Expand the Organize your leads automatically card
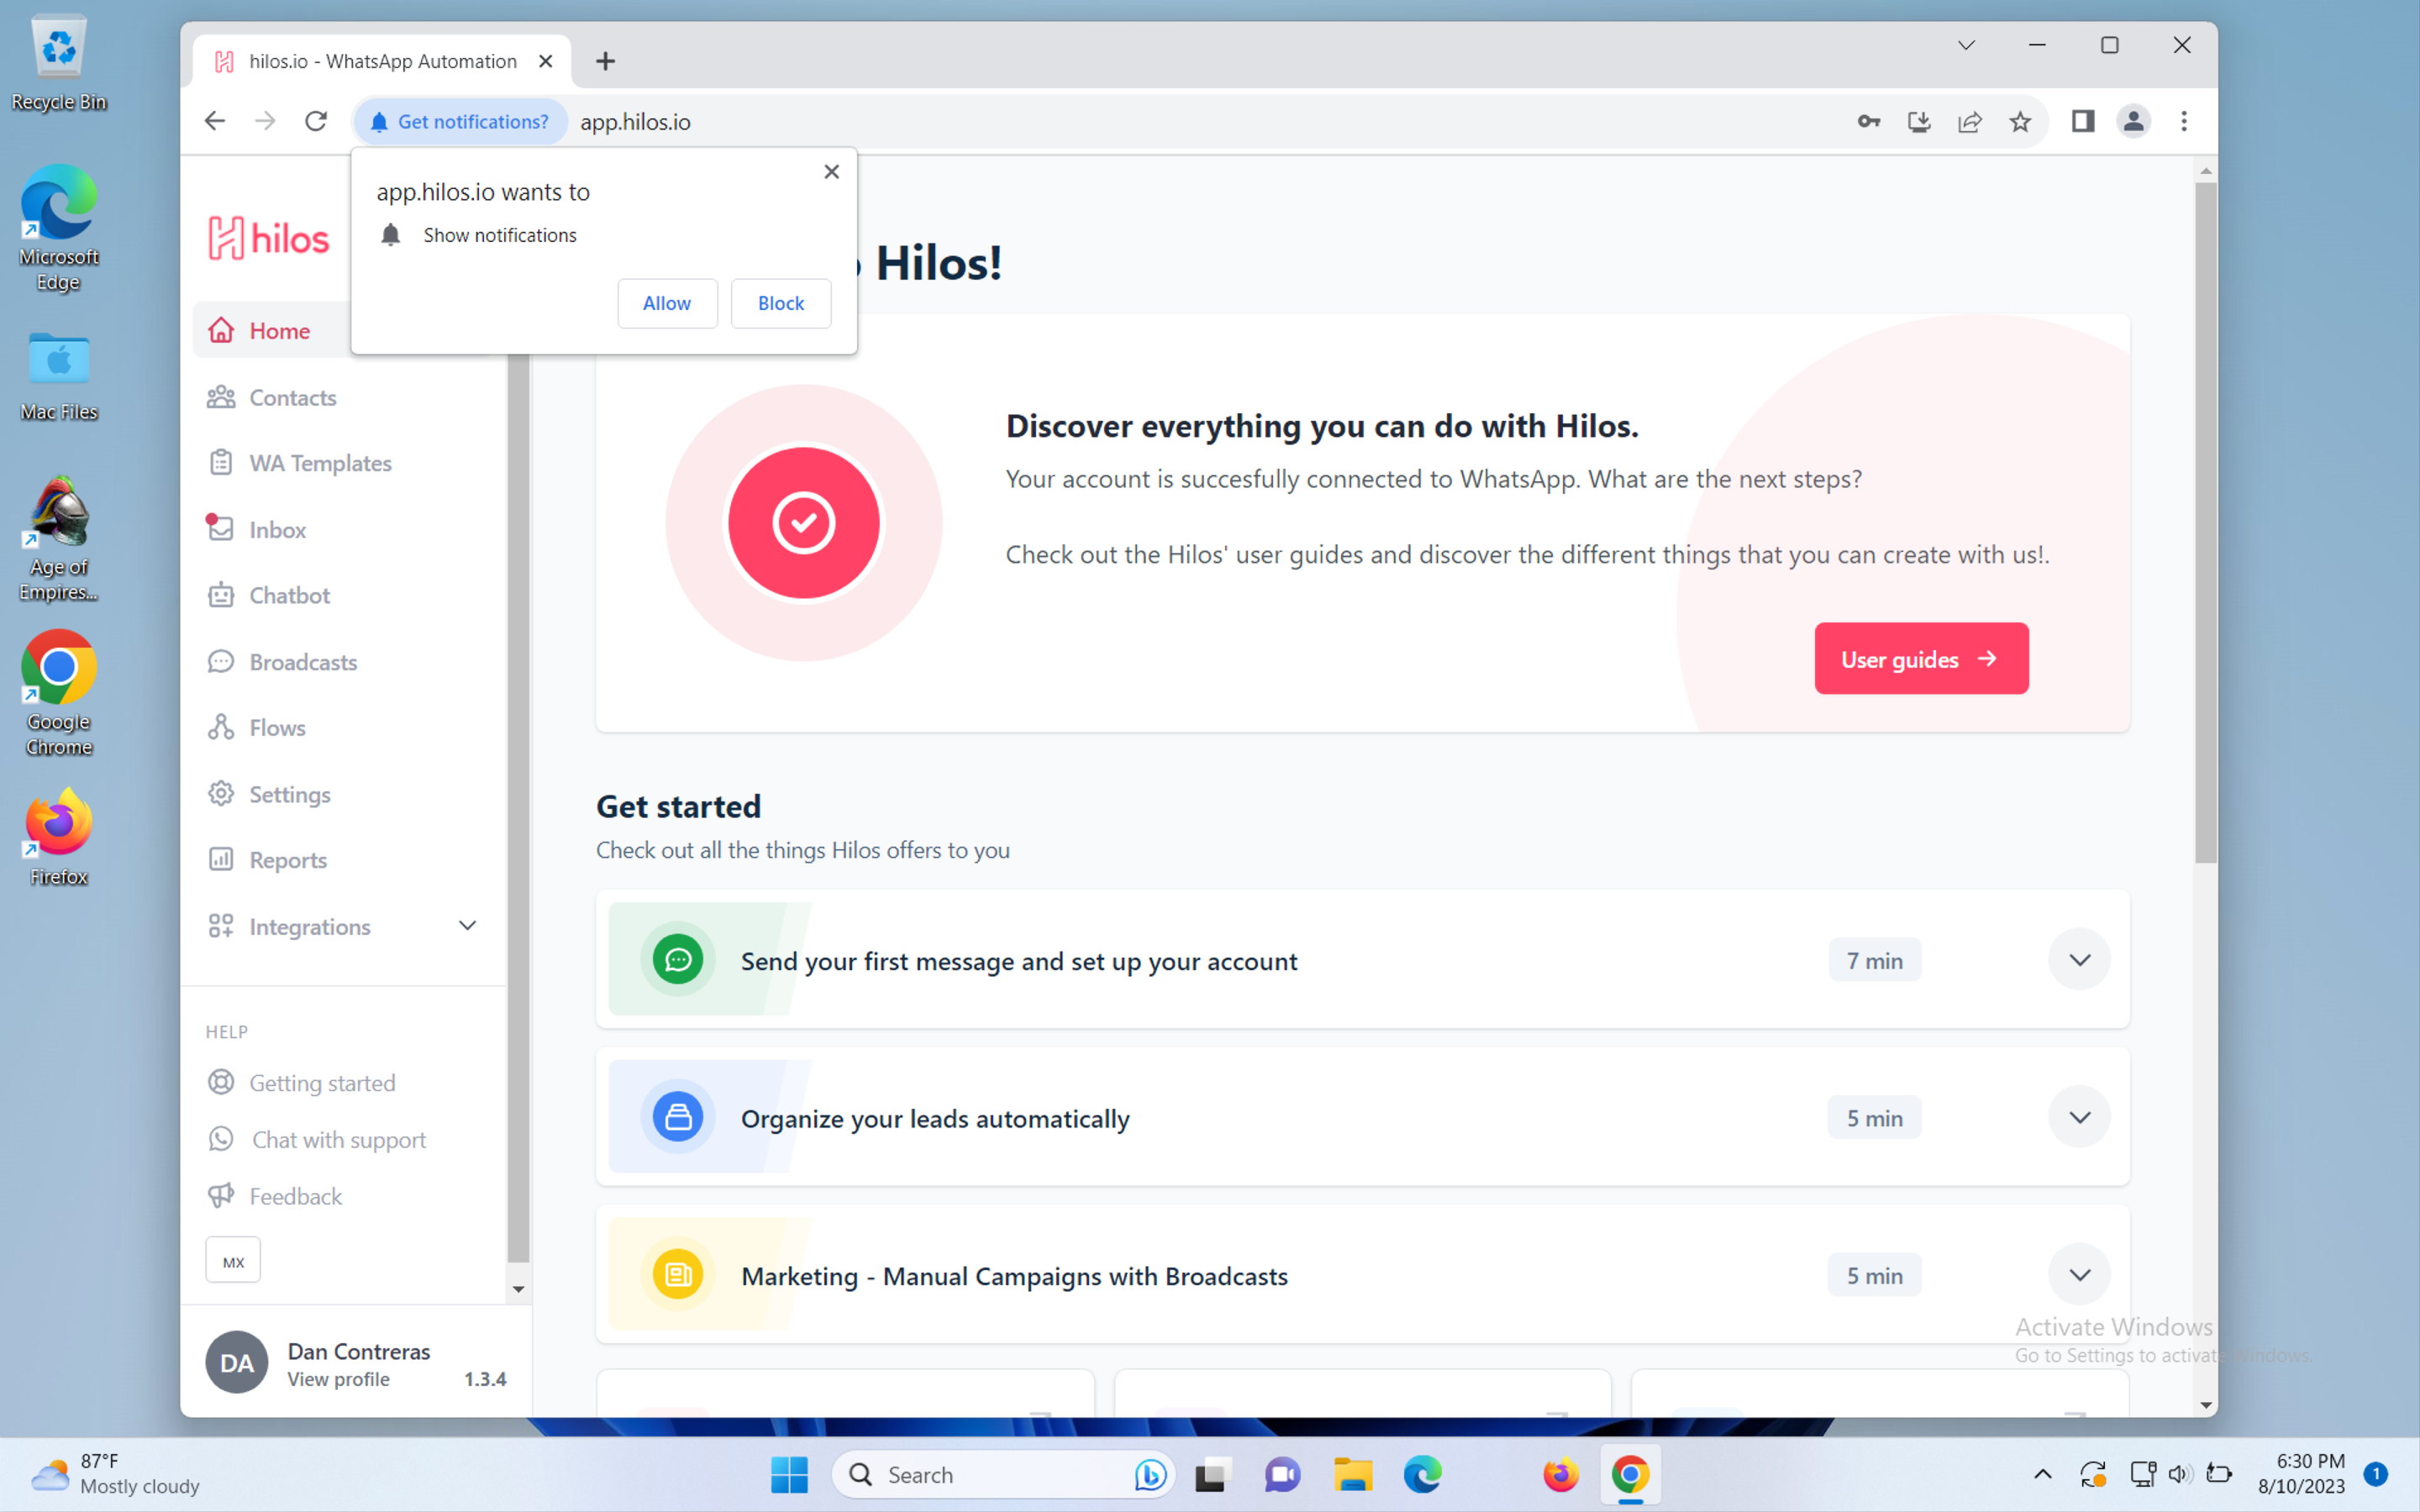The width and height of the screenshot is (2420, 1512). [2079, 1117]
